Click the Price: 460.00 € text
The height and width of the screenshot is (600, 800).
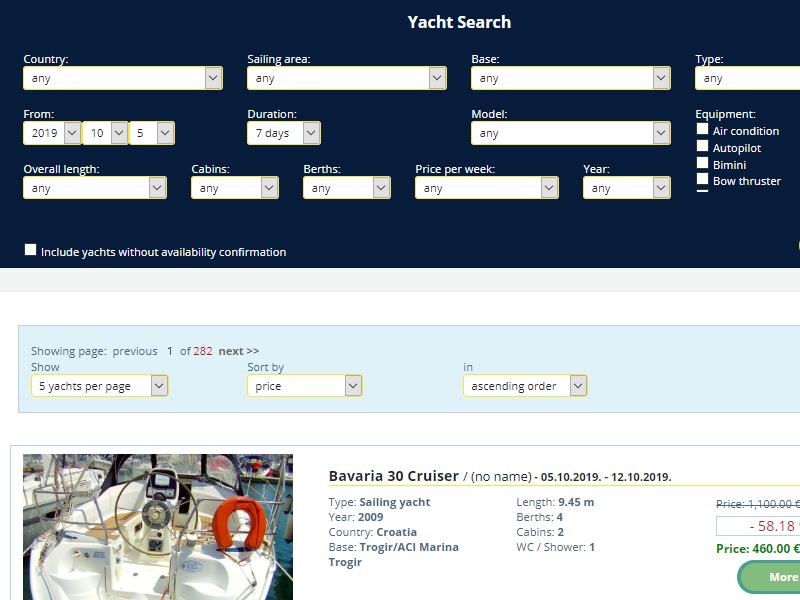pyautogui.click(x=758, y=548)
